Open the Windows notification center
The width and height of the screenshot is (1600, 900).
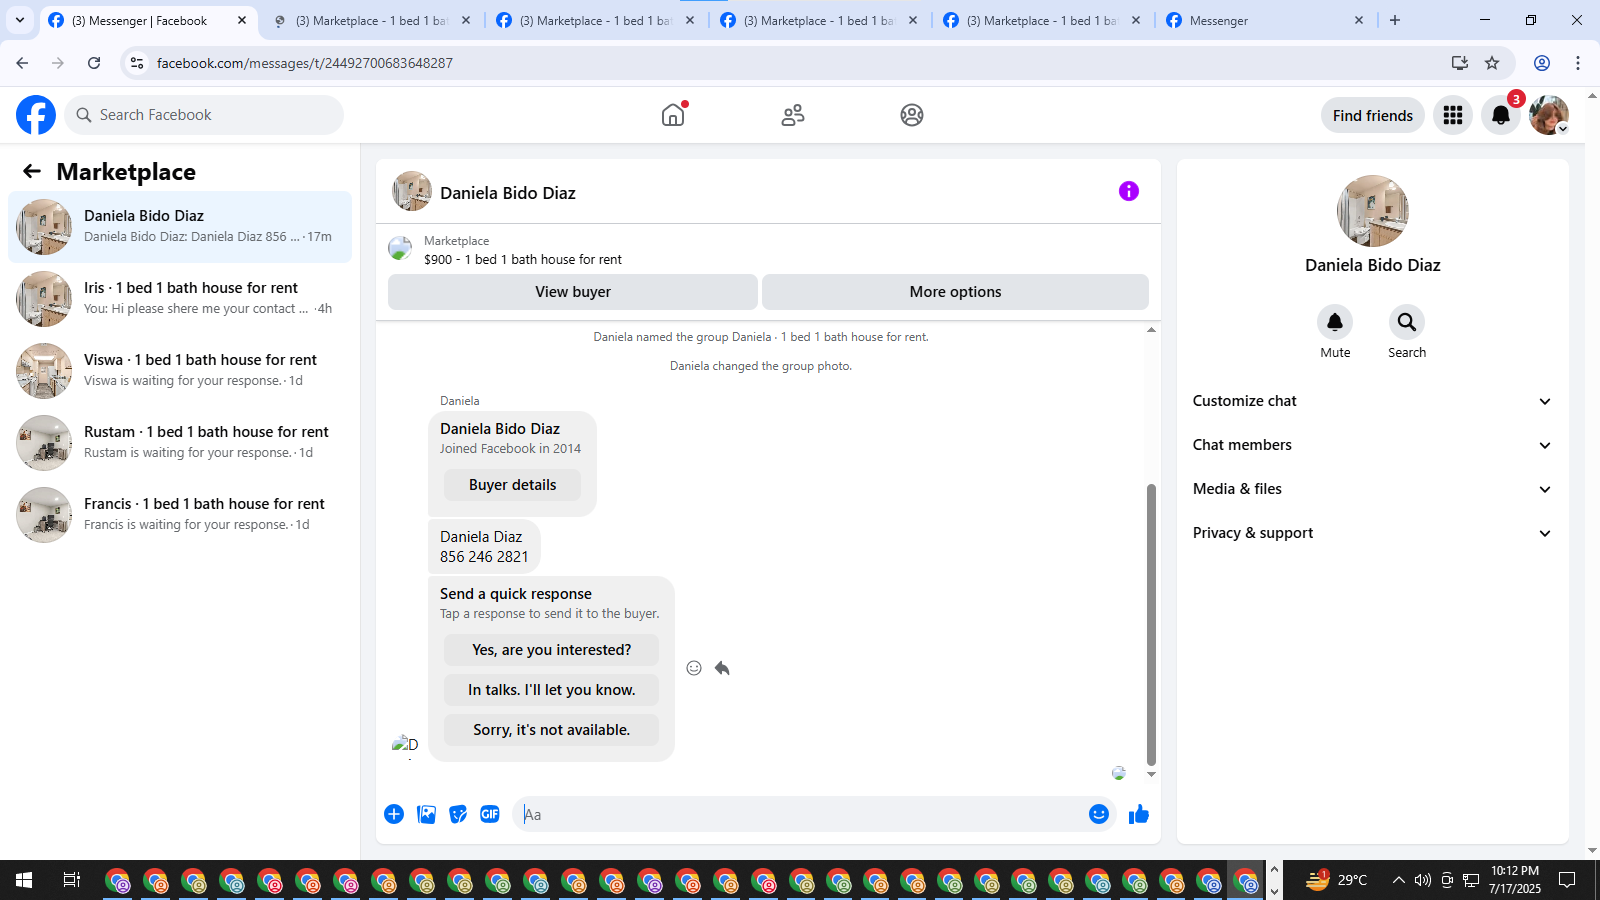click(1567, 880)
